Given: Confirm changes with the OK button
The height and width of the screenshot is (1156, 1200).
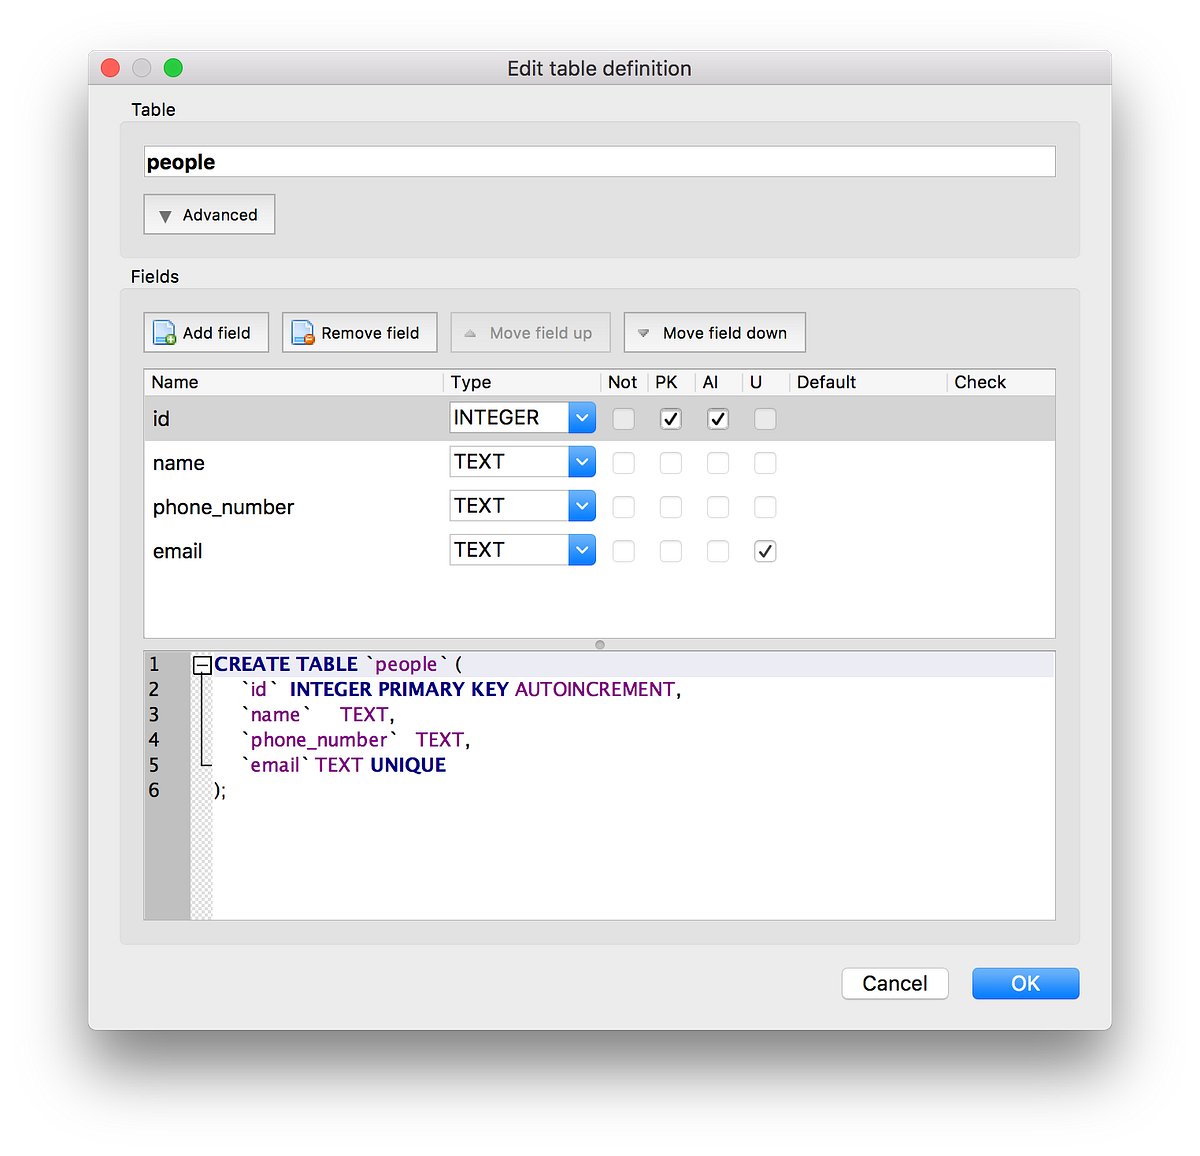Looking at the screenshot, I should [x=1025, y=983].
